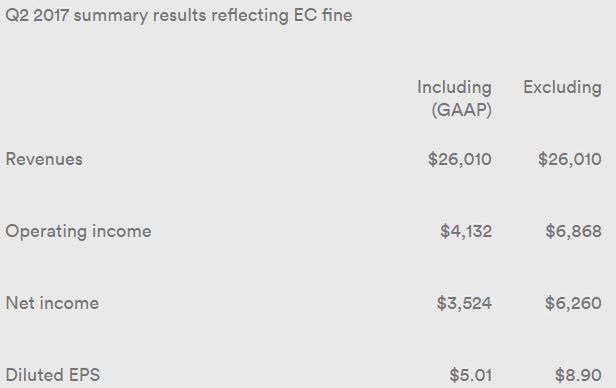Click the (GAAP) text in header
Screen dimensions: 616x388
coord(462,110)
